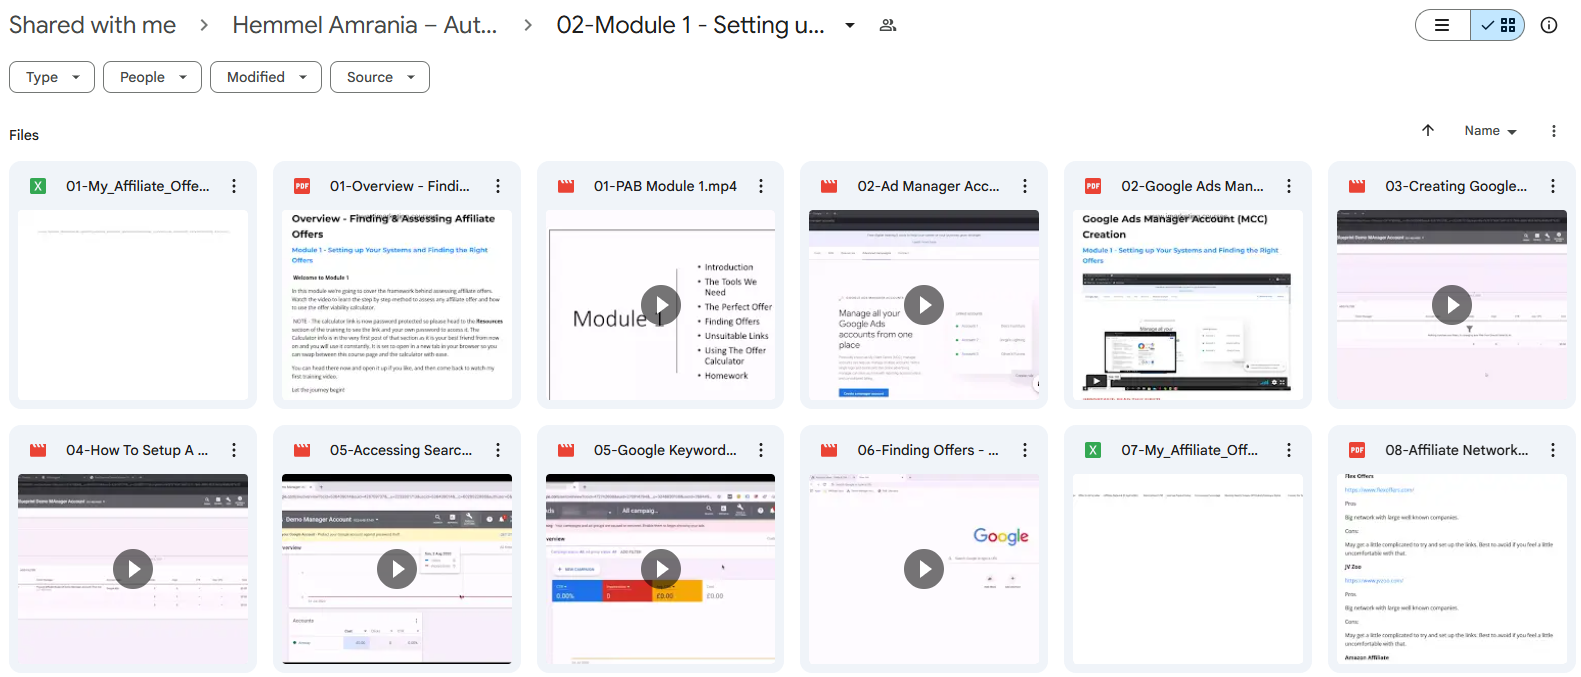Open more sort options menu
1581x677 pixels.
point(1553,131)
